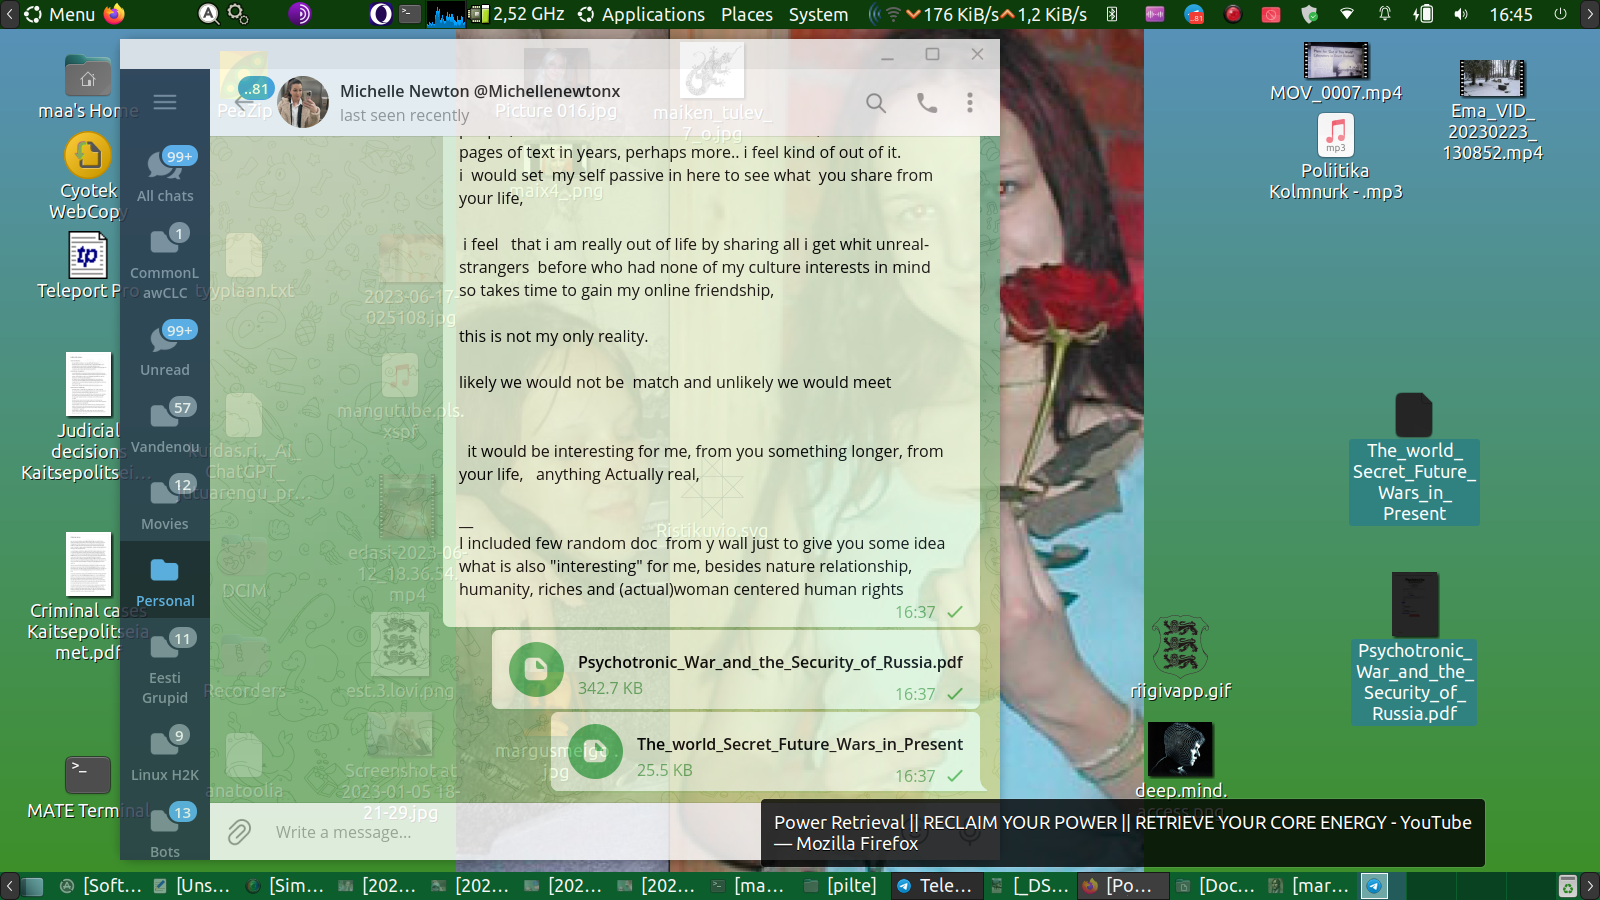Switch to the Tele… taskbar window
The height and width of the screenshot is (900, 1600).
pyautogui.click(x=935, y=885)
